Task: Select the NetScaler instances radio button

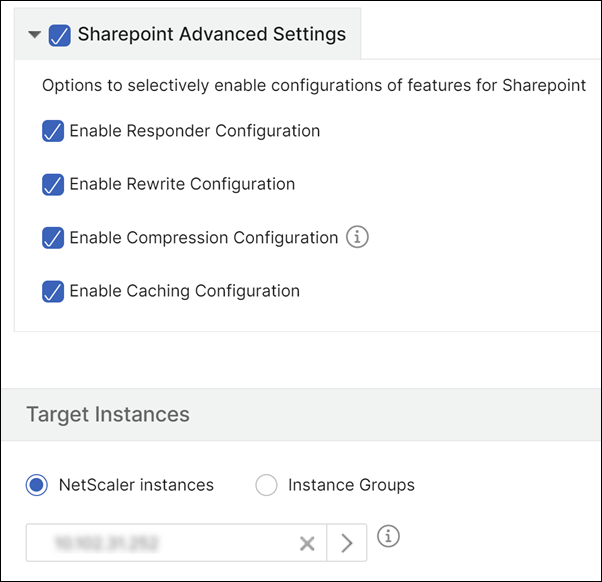Action: tap(37, 485)
